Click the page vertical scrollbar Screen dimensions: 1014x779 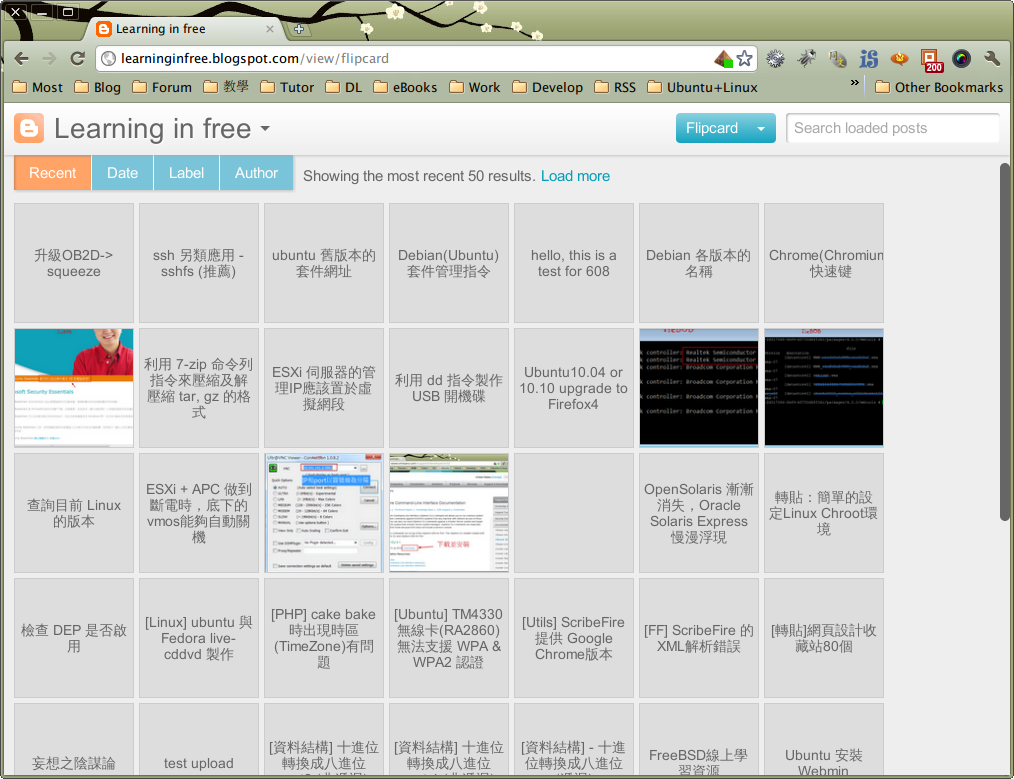click(x=1005, y=341)
